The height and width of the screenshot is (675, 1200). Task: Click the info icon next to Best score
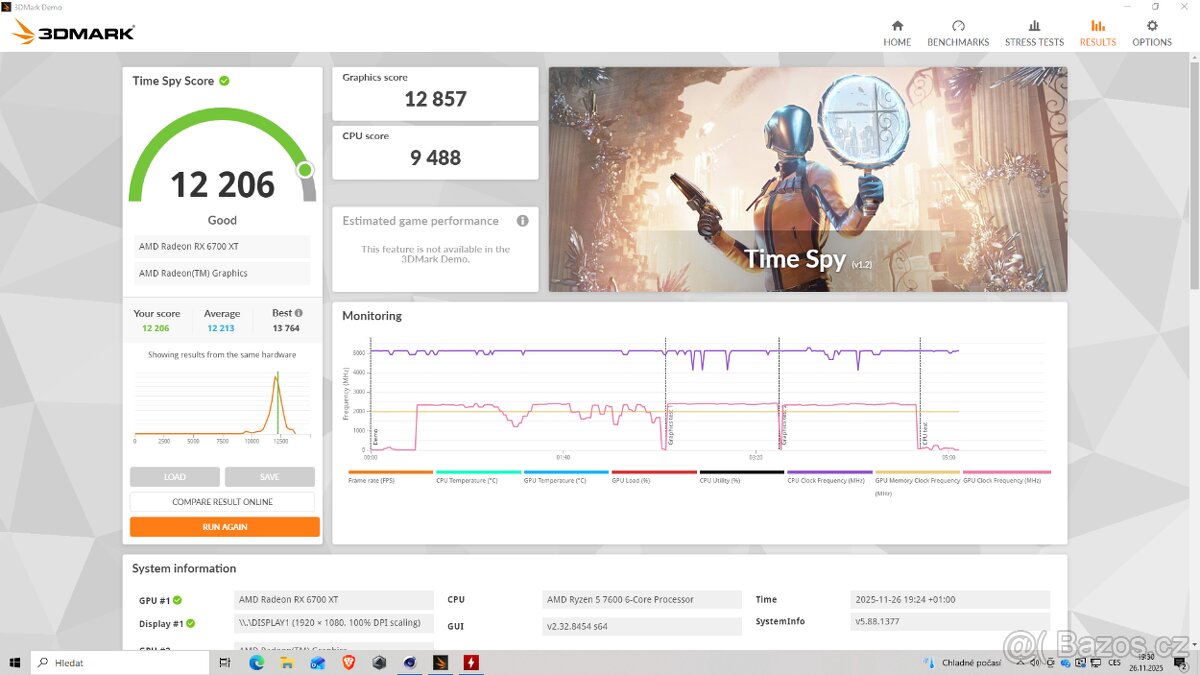(x=297, y=312)
